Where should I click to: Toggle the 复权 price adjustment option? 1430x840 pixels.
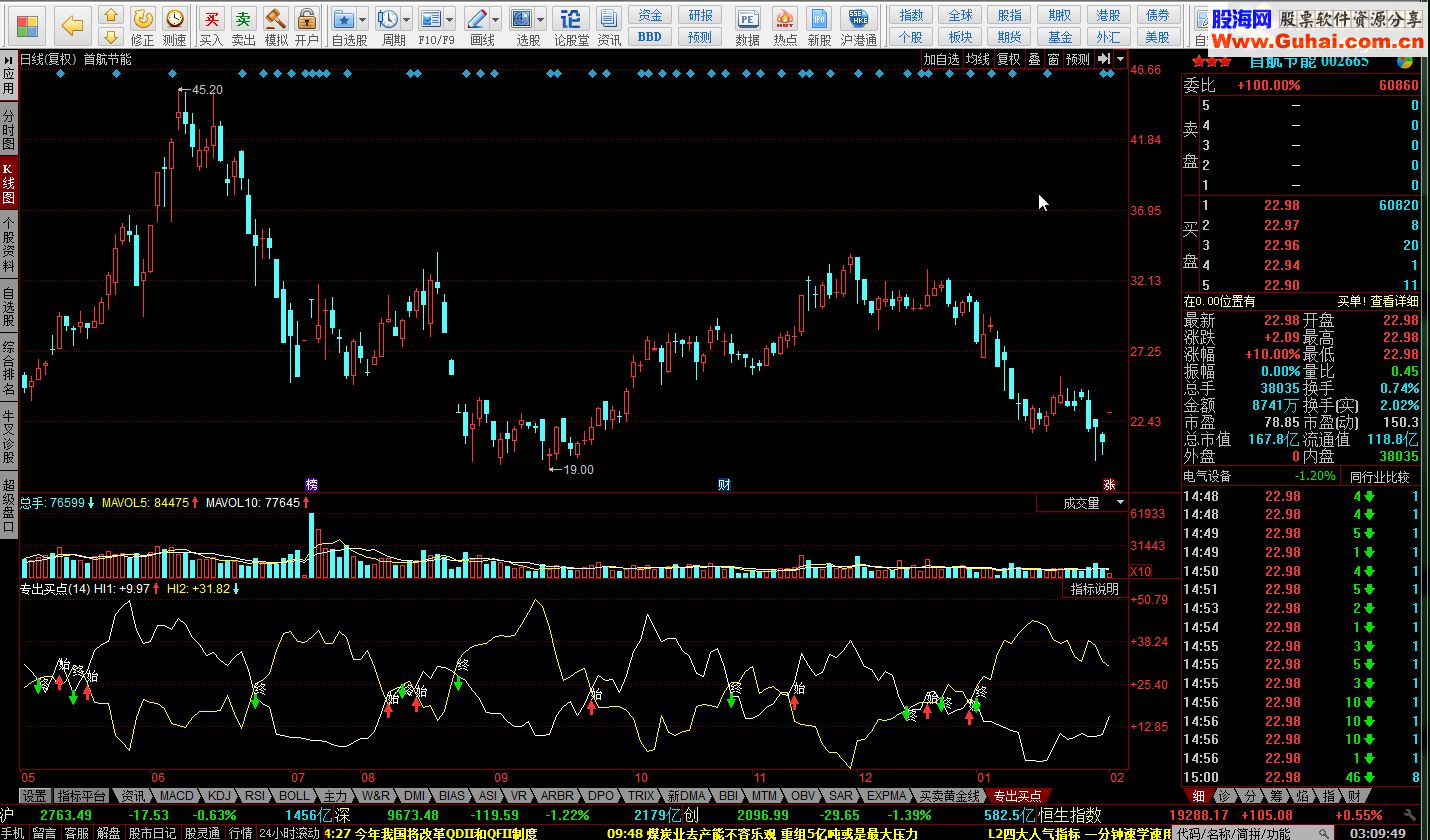[1008, 59]
